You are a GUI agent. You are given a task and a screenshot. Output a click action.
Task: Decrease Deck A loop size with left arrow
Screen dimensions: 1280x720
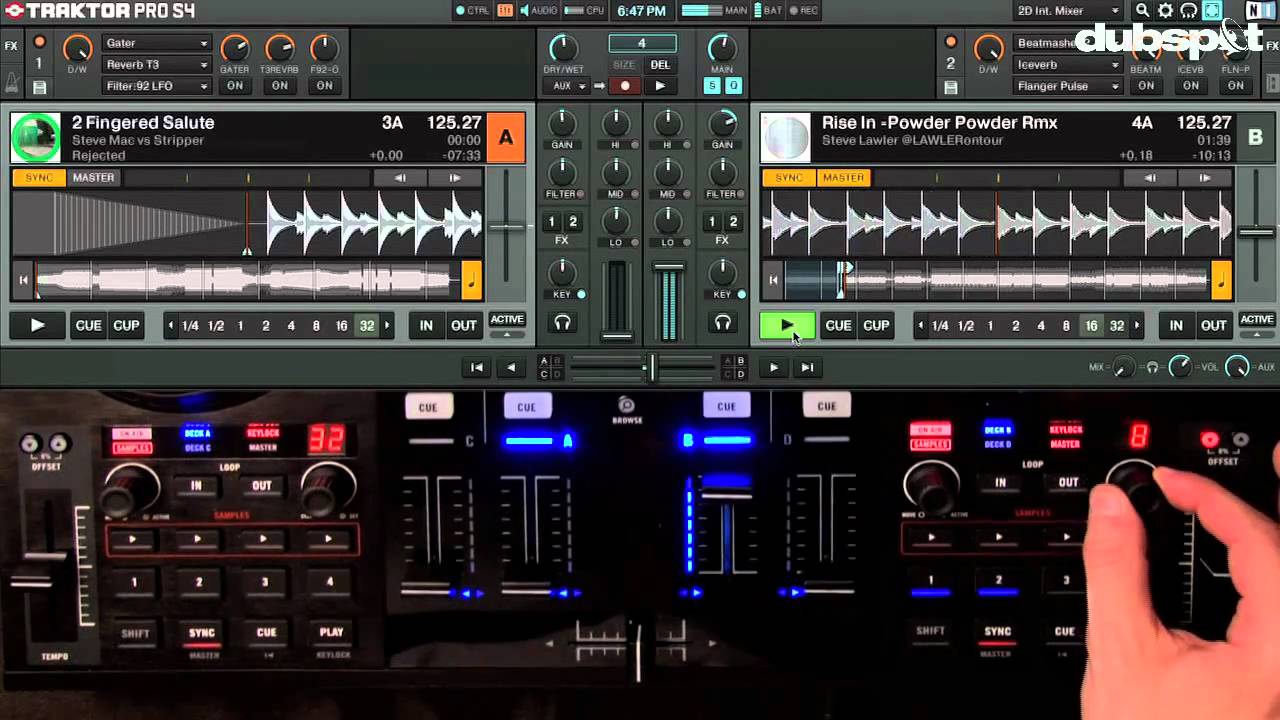171,326
